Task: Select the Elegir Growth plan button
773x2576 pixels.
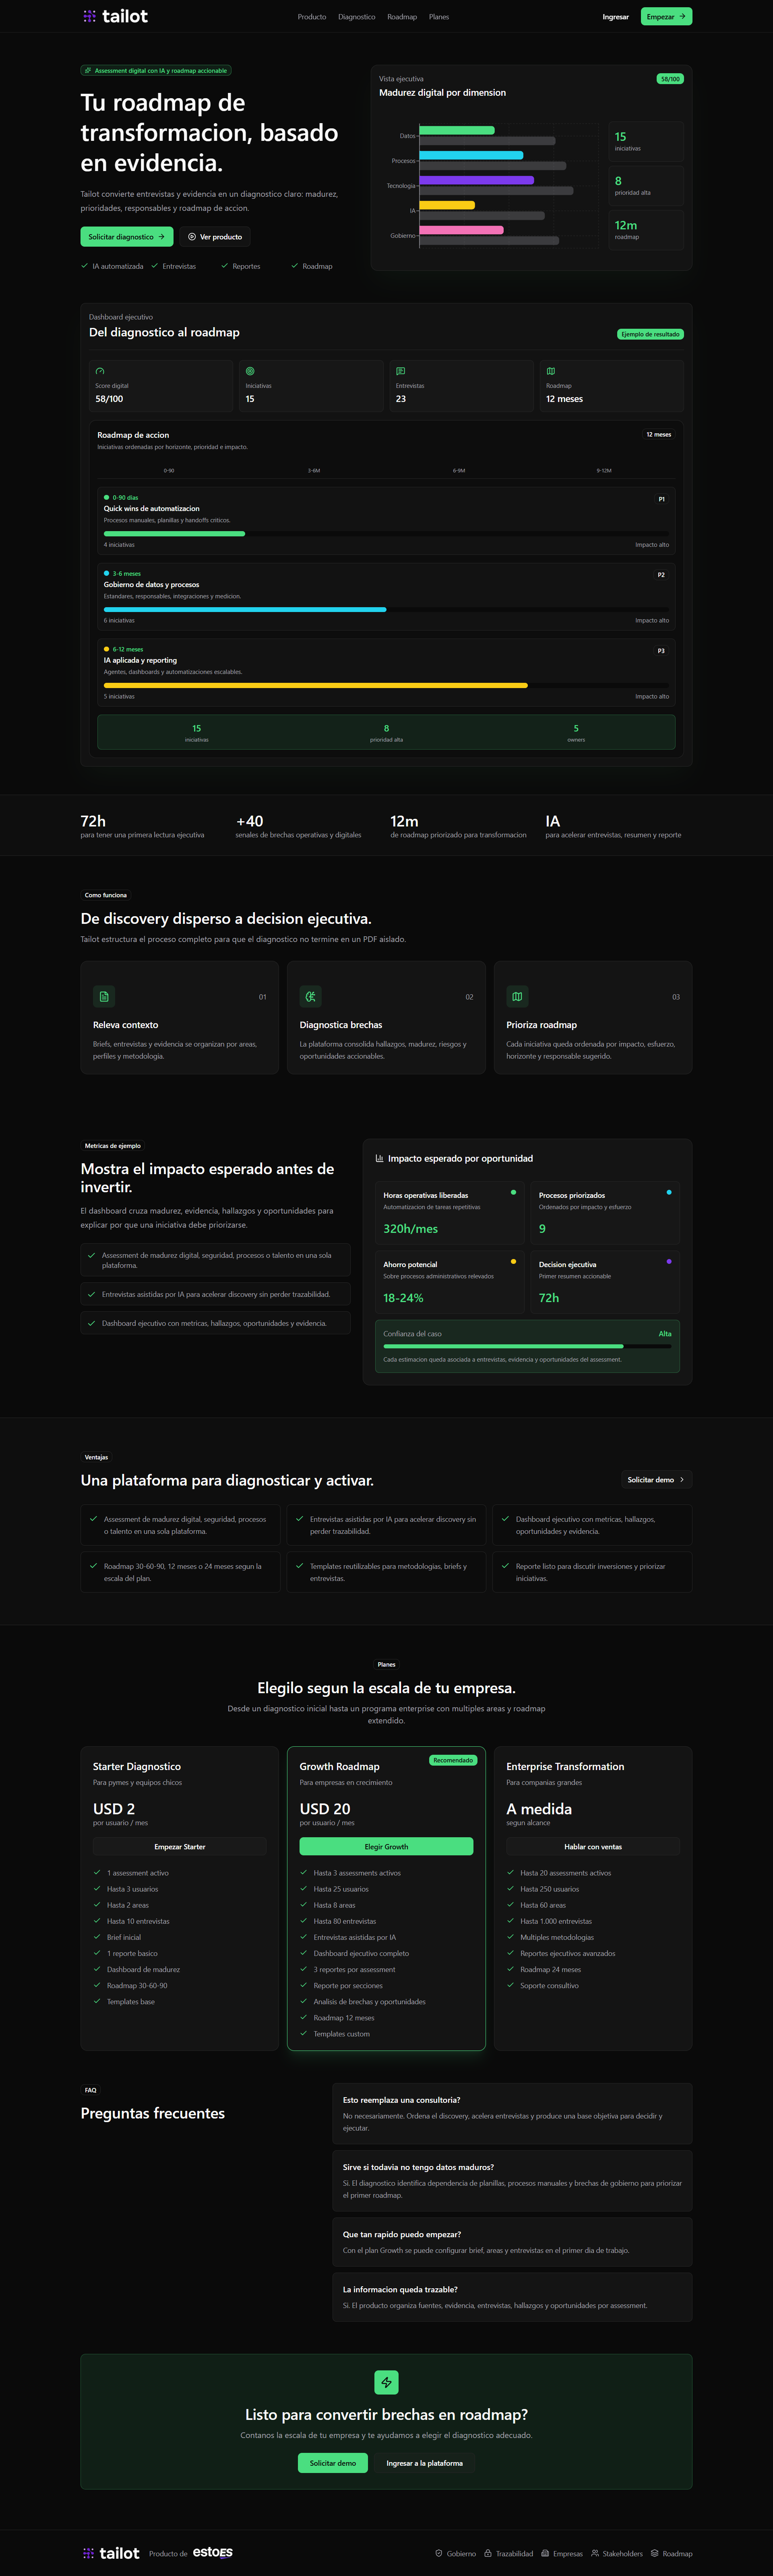Action: (386, 1846)
